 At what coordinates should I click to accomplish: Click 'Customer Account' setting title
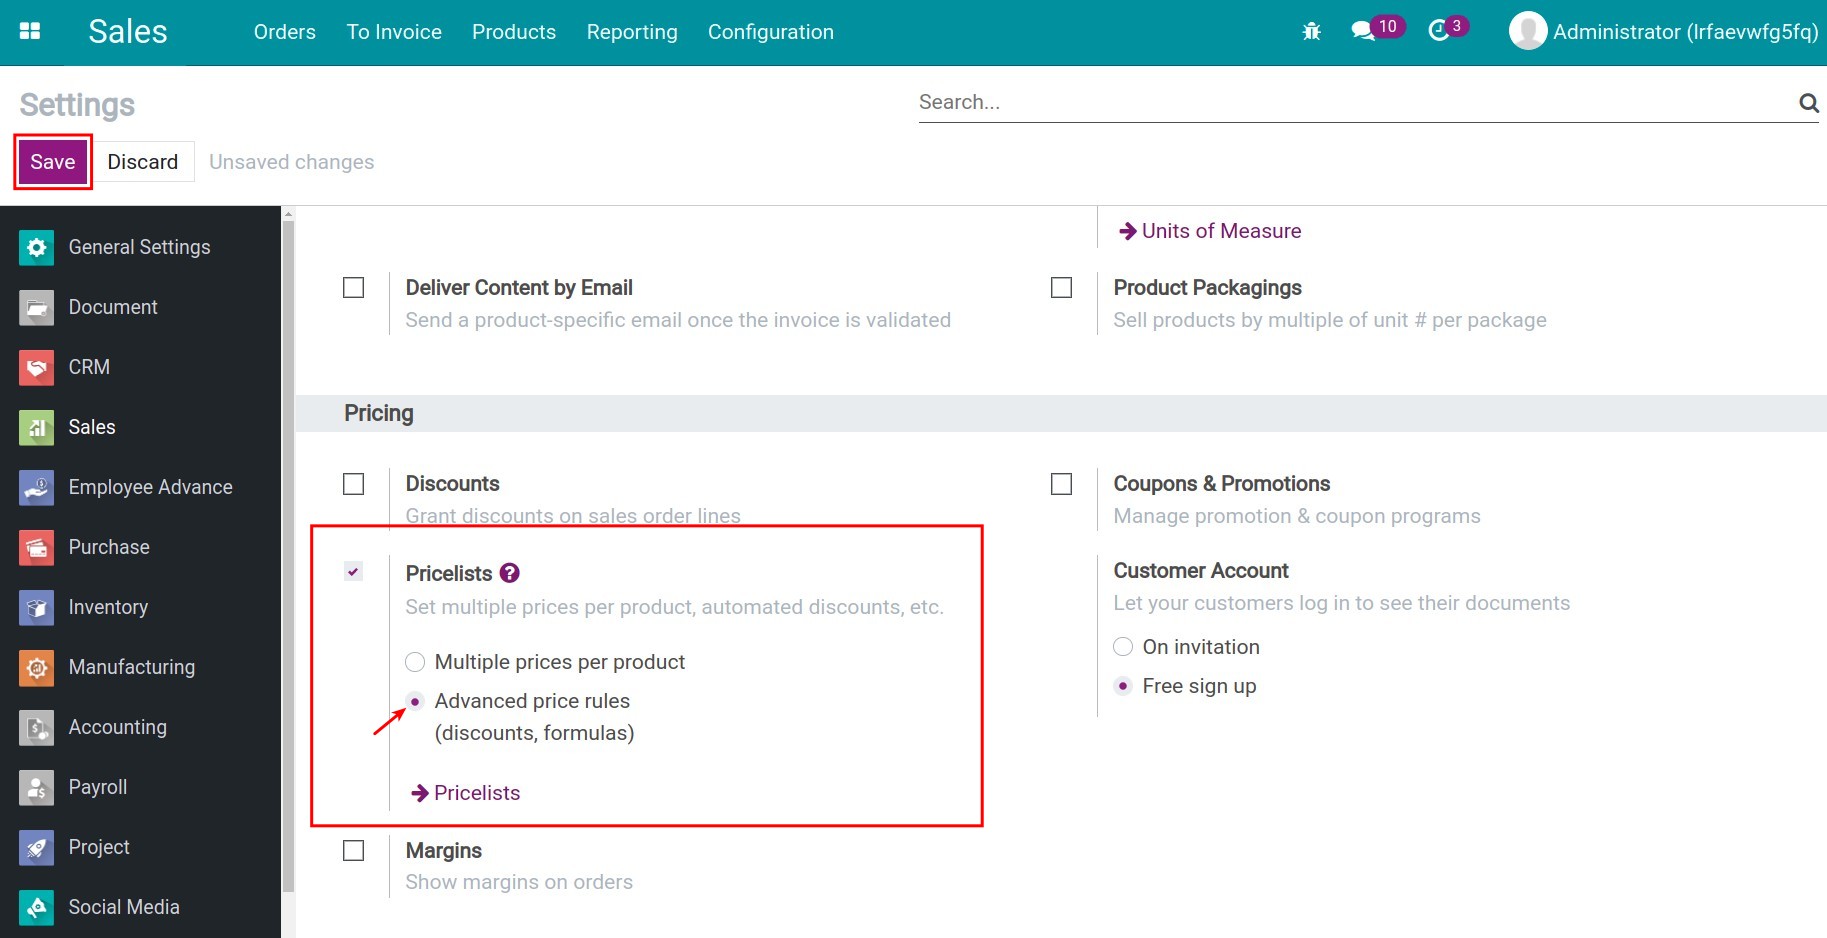tap(1201, 571)
